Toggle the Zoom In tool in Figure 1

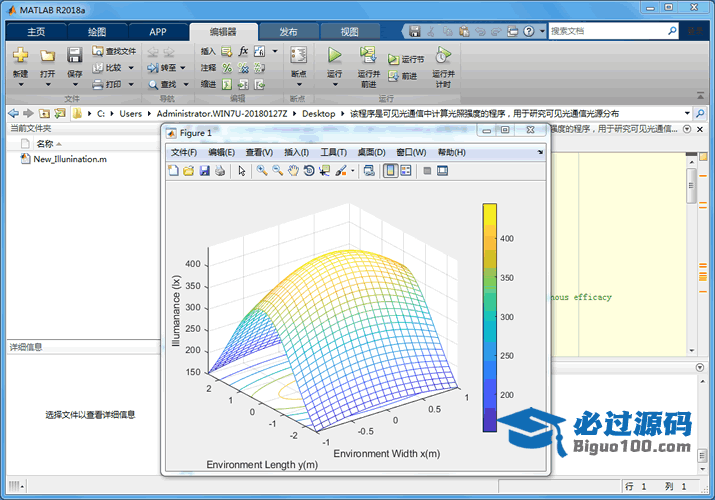tap(262, 171)
